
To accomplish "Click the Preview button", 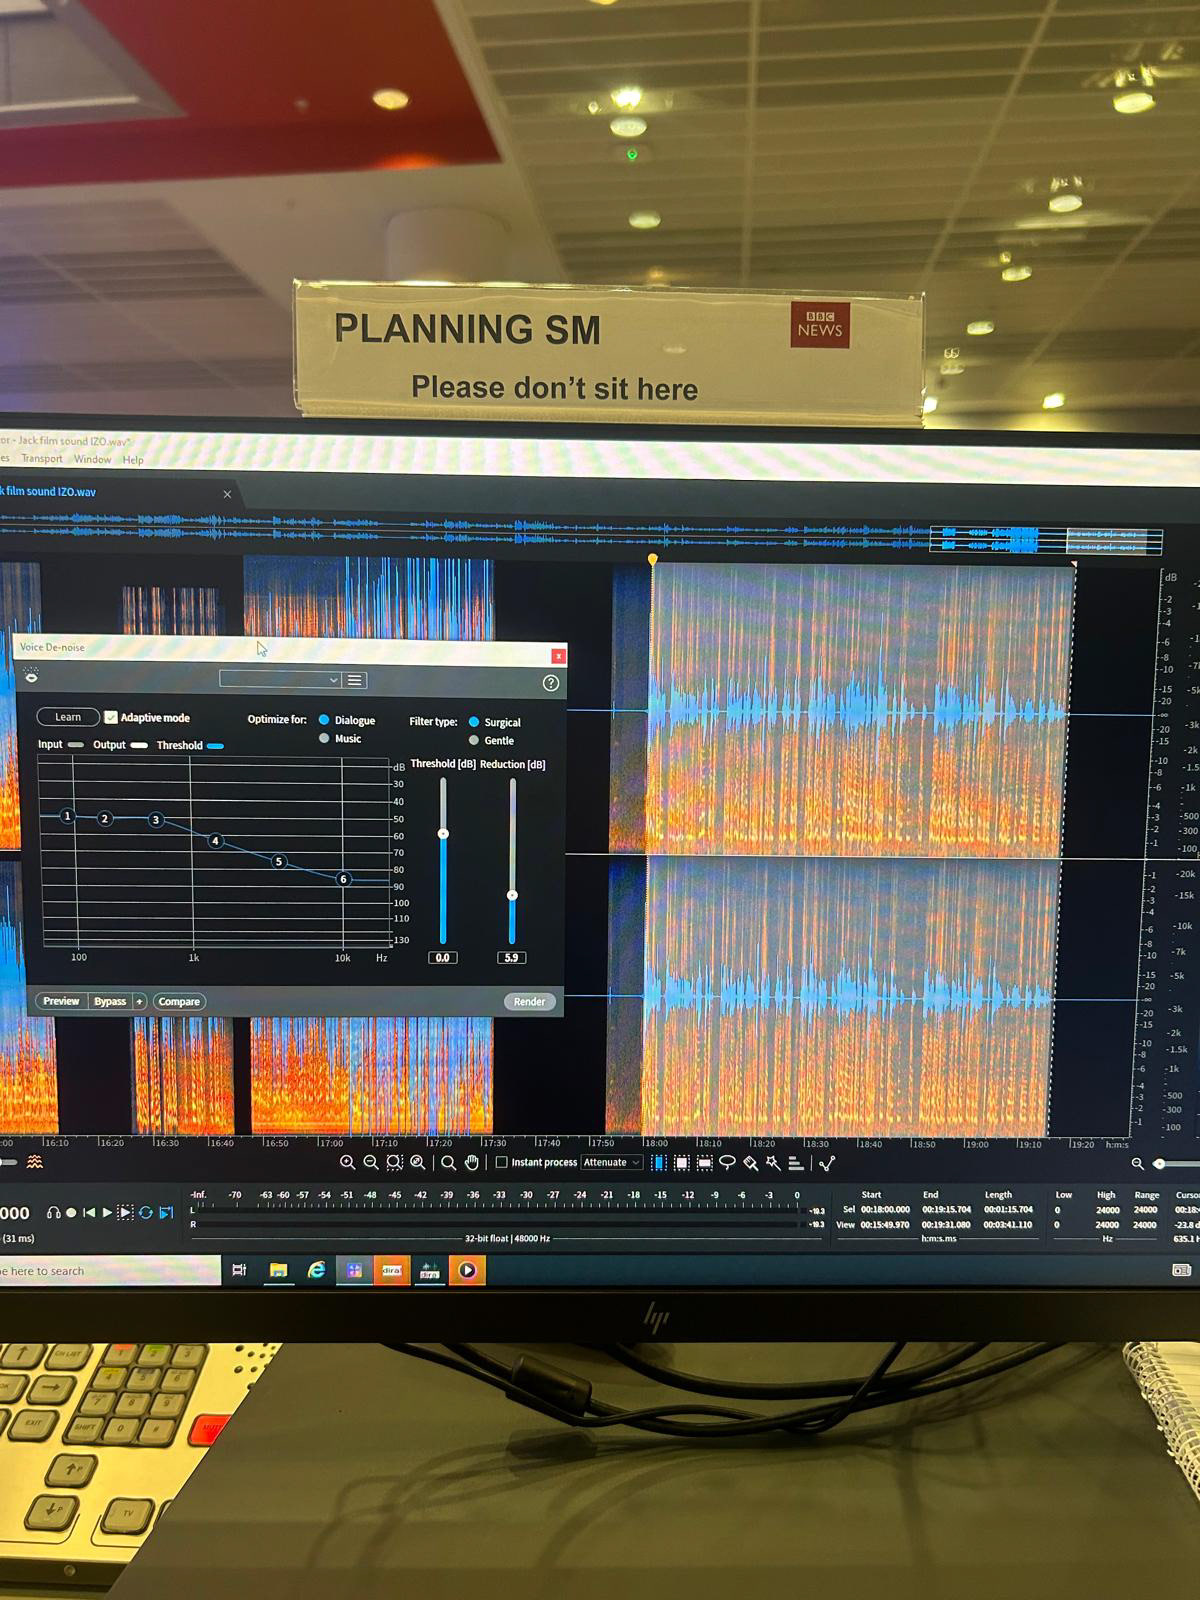I will tap(61, 1001).
